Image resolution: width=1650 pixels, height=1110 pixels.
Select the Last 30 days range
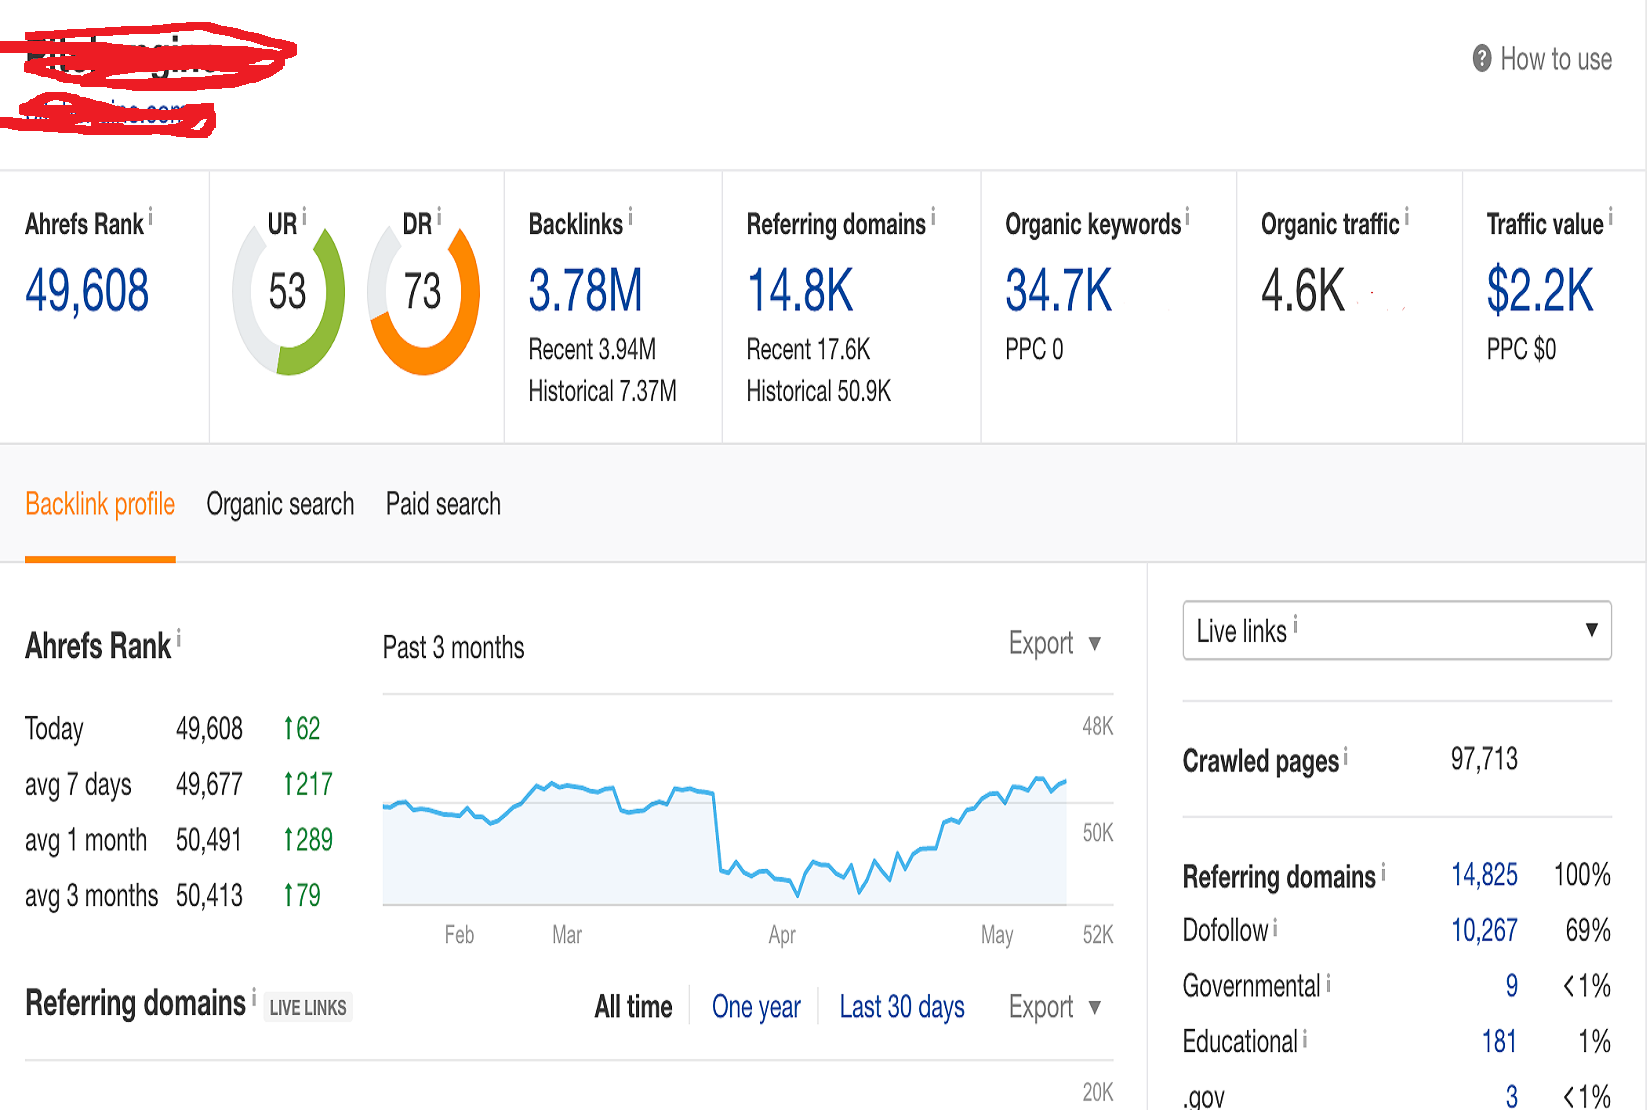pos(901,1007)
